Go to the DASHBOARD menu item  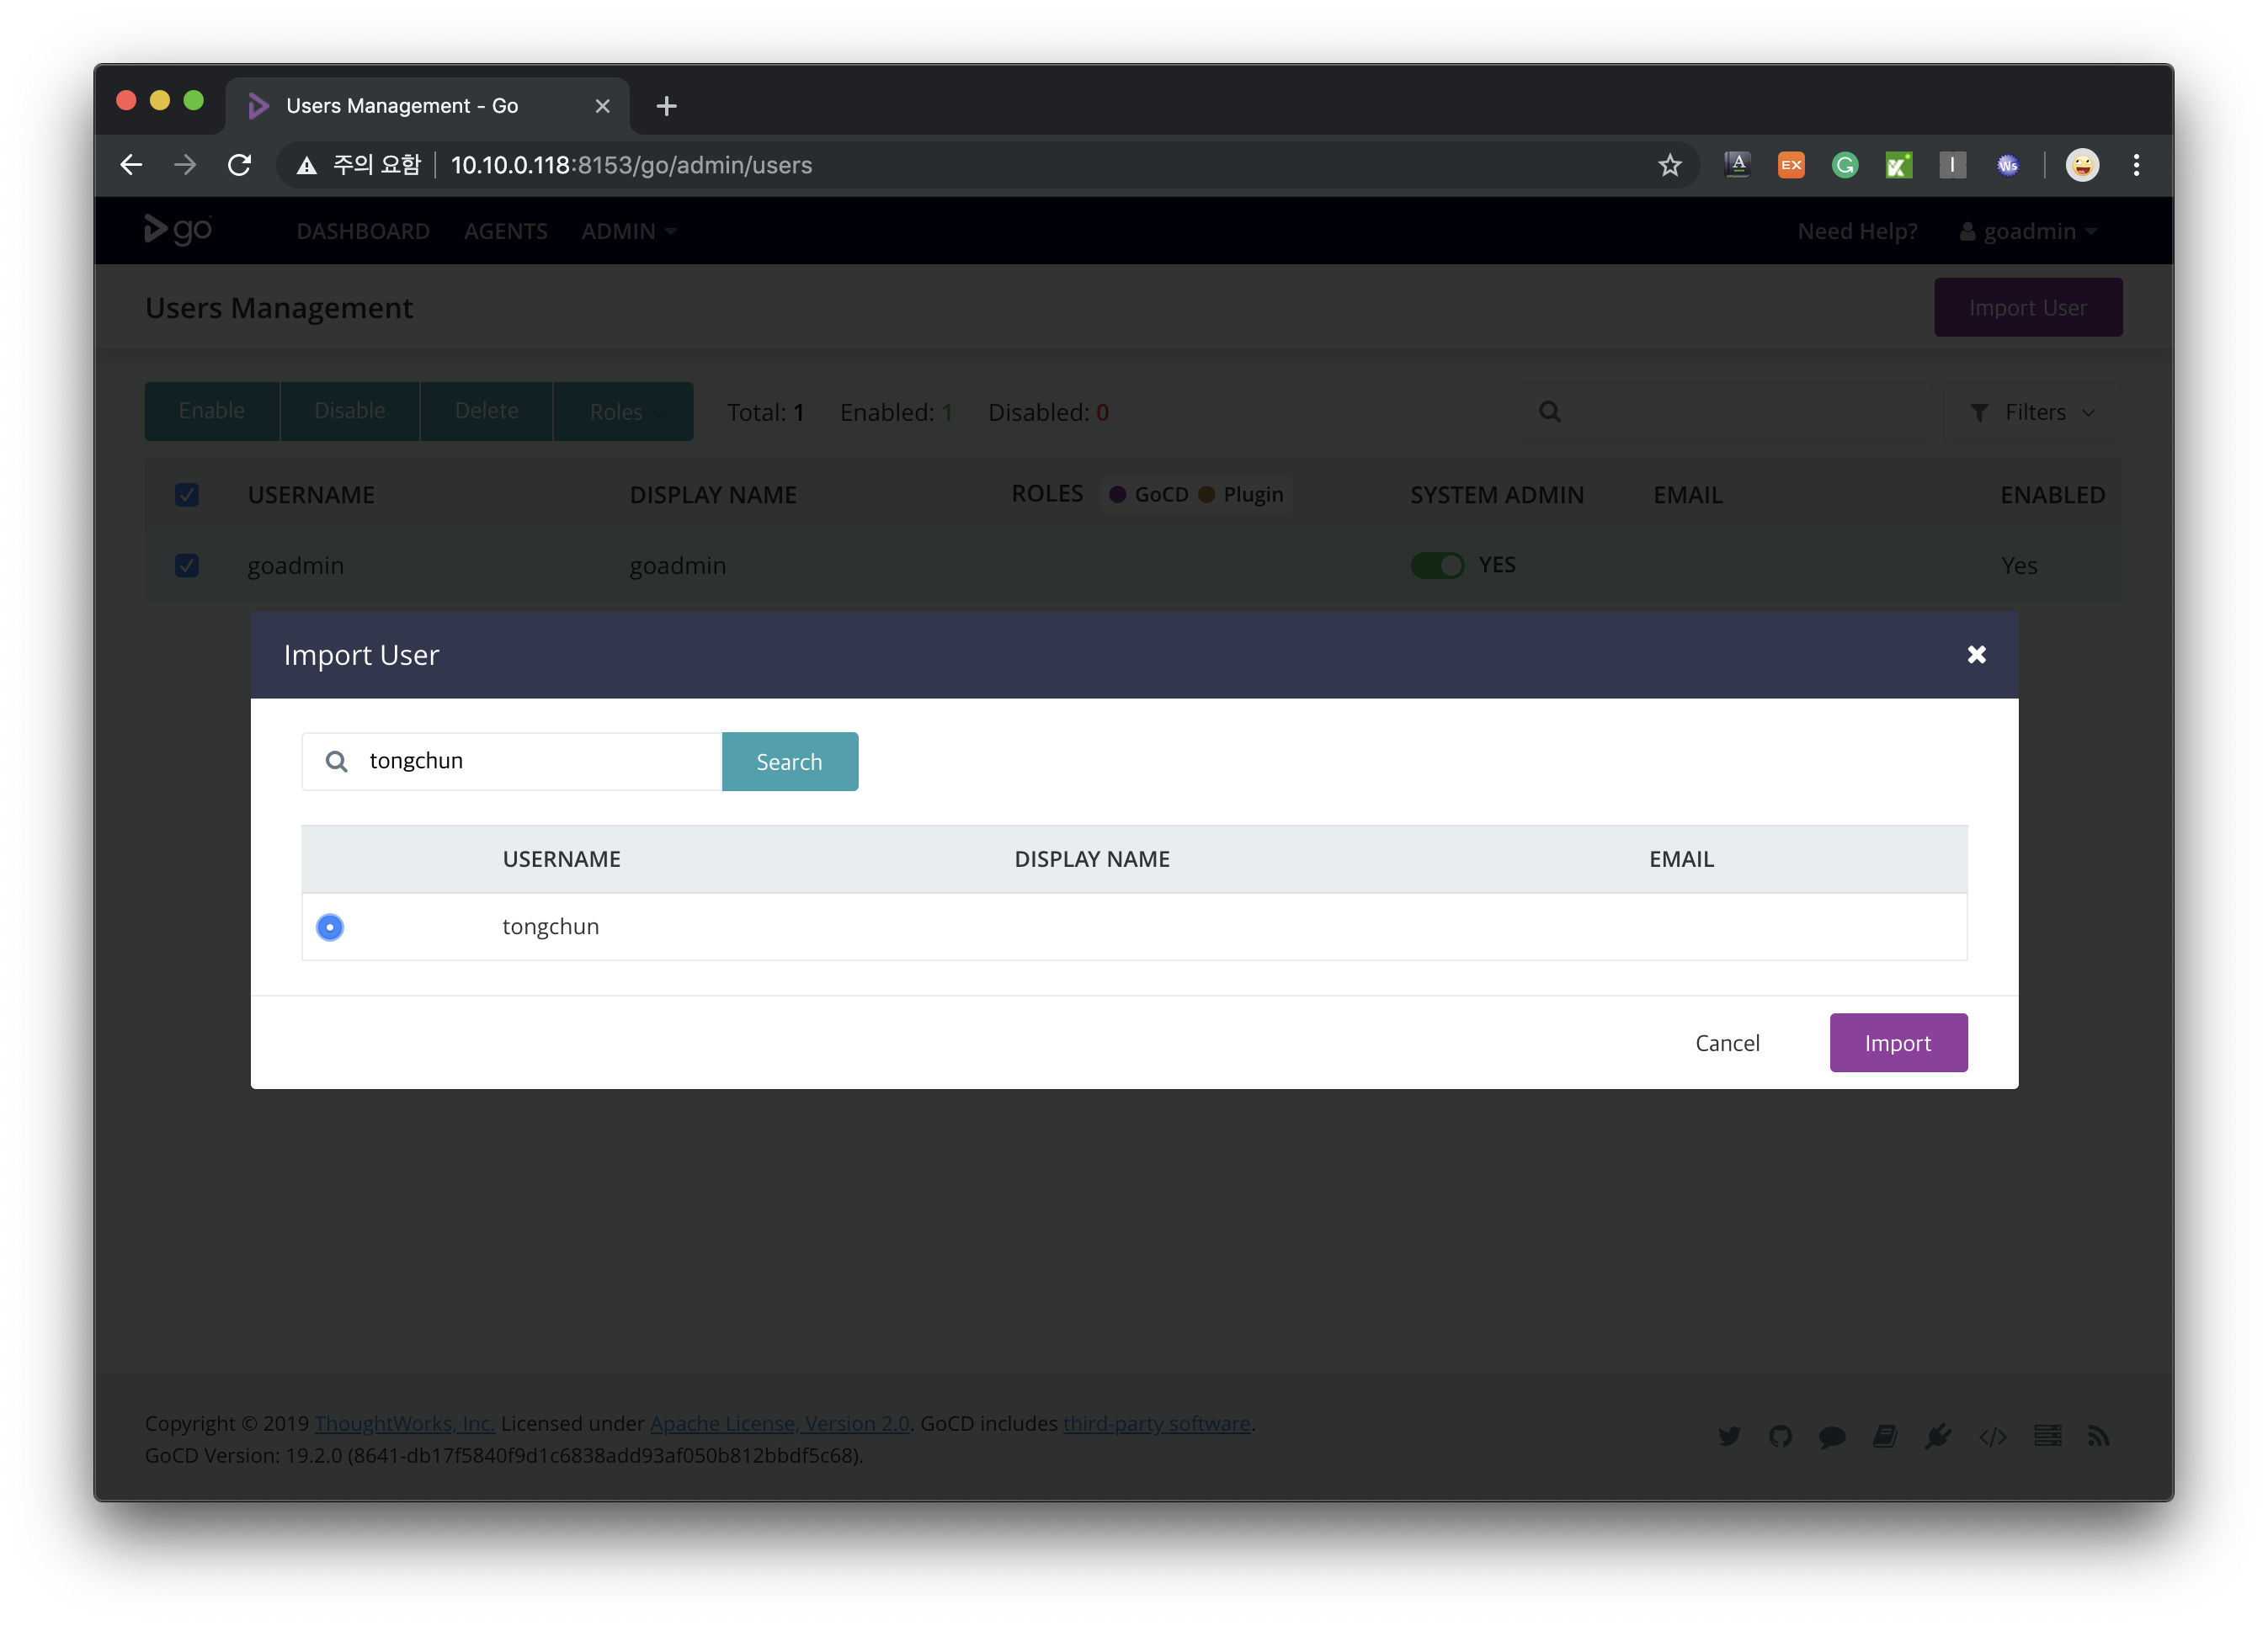point(363,231)
